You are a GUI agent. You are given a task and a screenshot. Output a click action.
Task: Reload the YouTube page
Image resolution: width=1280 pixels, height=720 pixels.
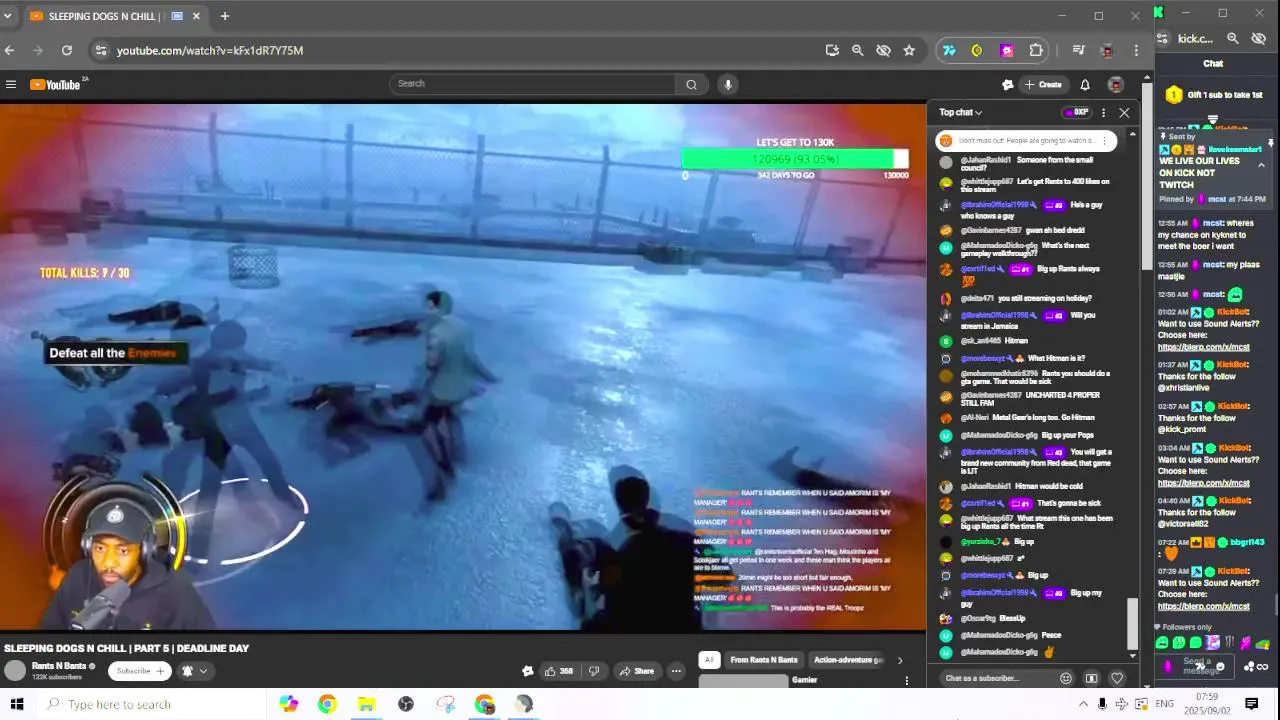[66, 50]
